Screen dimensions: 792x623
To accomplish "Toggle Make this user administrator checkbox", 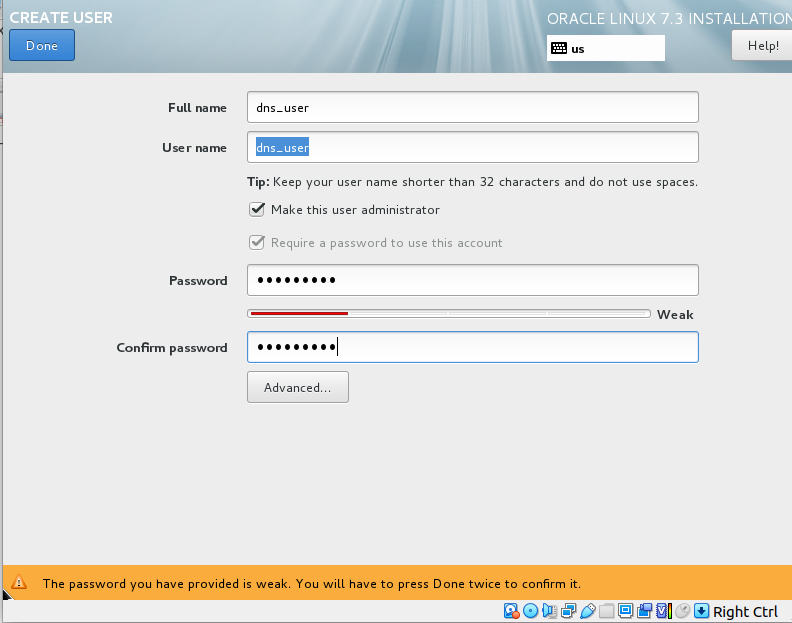I will 257,209.
